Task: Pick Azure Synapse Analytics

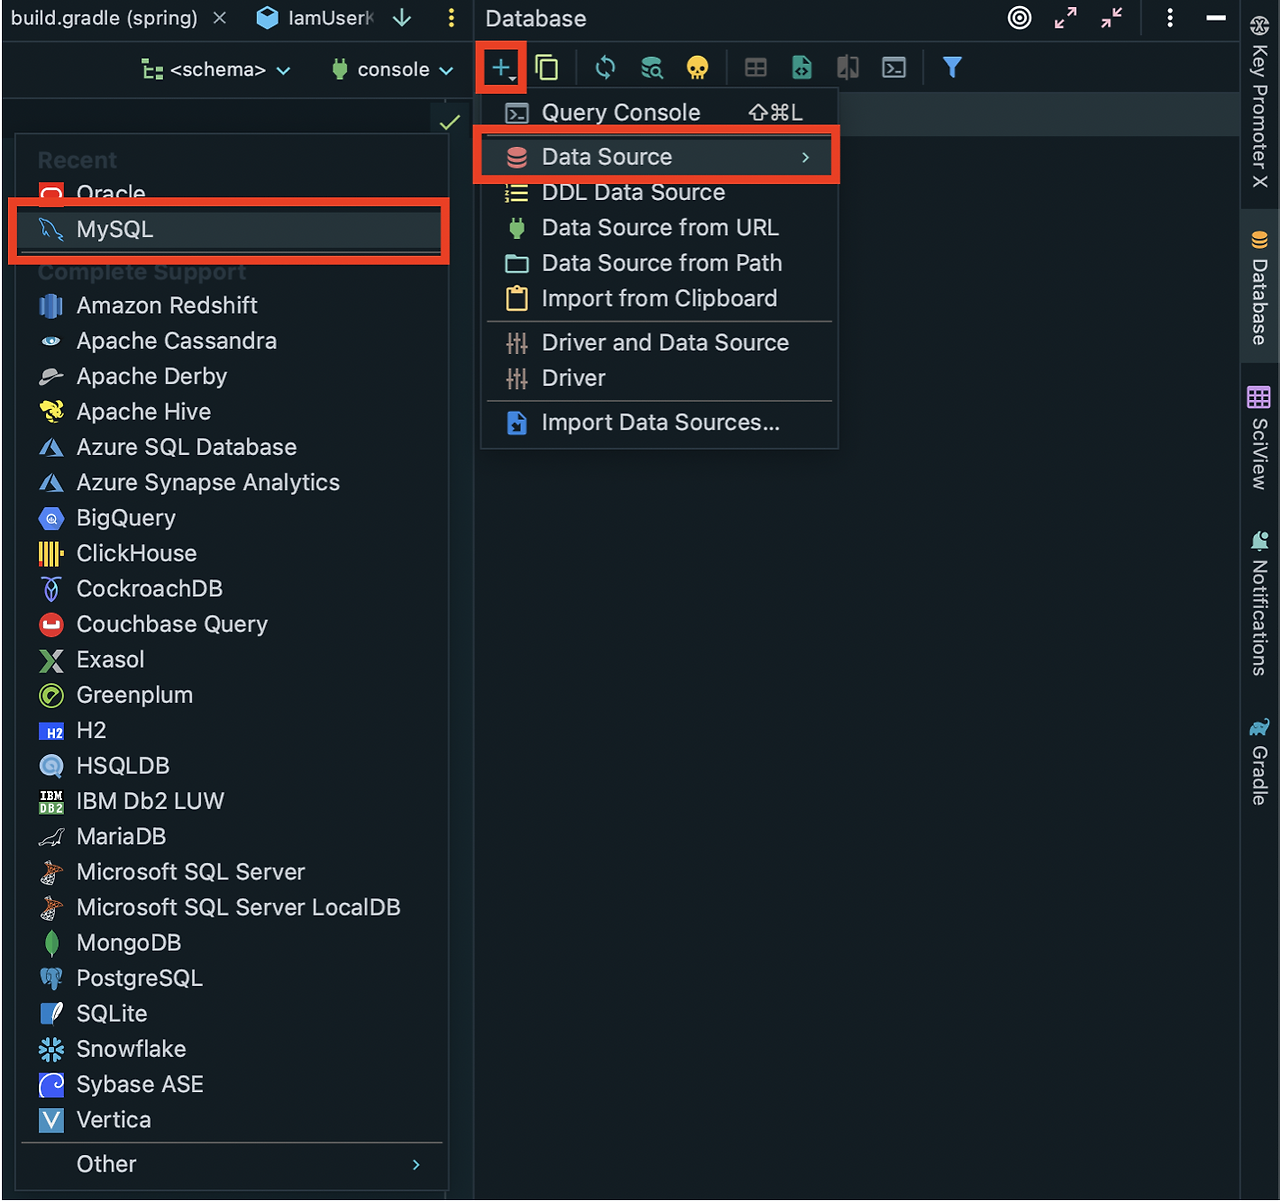Action: 232,483
